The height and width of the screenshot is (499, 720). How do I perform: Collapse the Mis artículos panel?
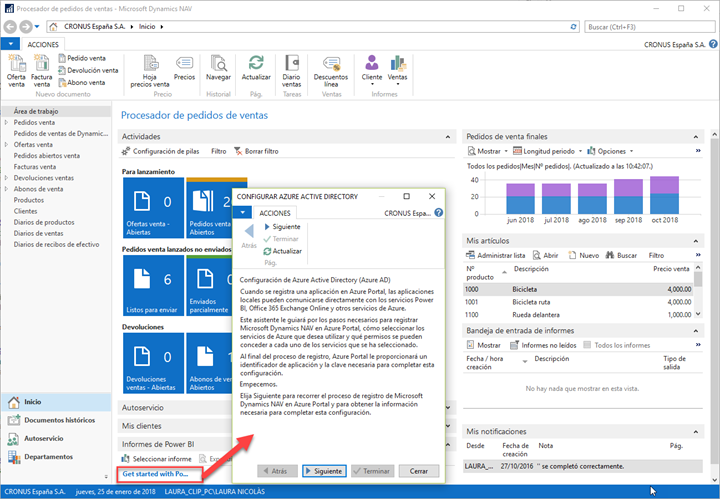coord(696,241)
